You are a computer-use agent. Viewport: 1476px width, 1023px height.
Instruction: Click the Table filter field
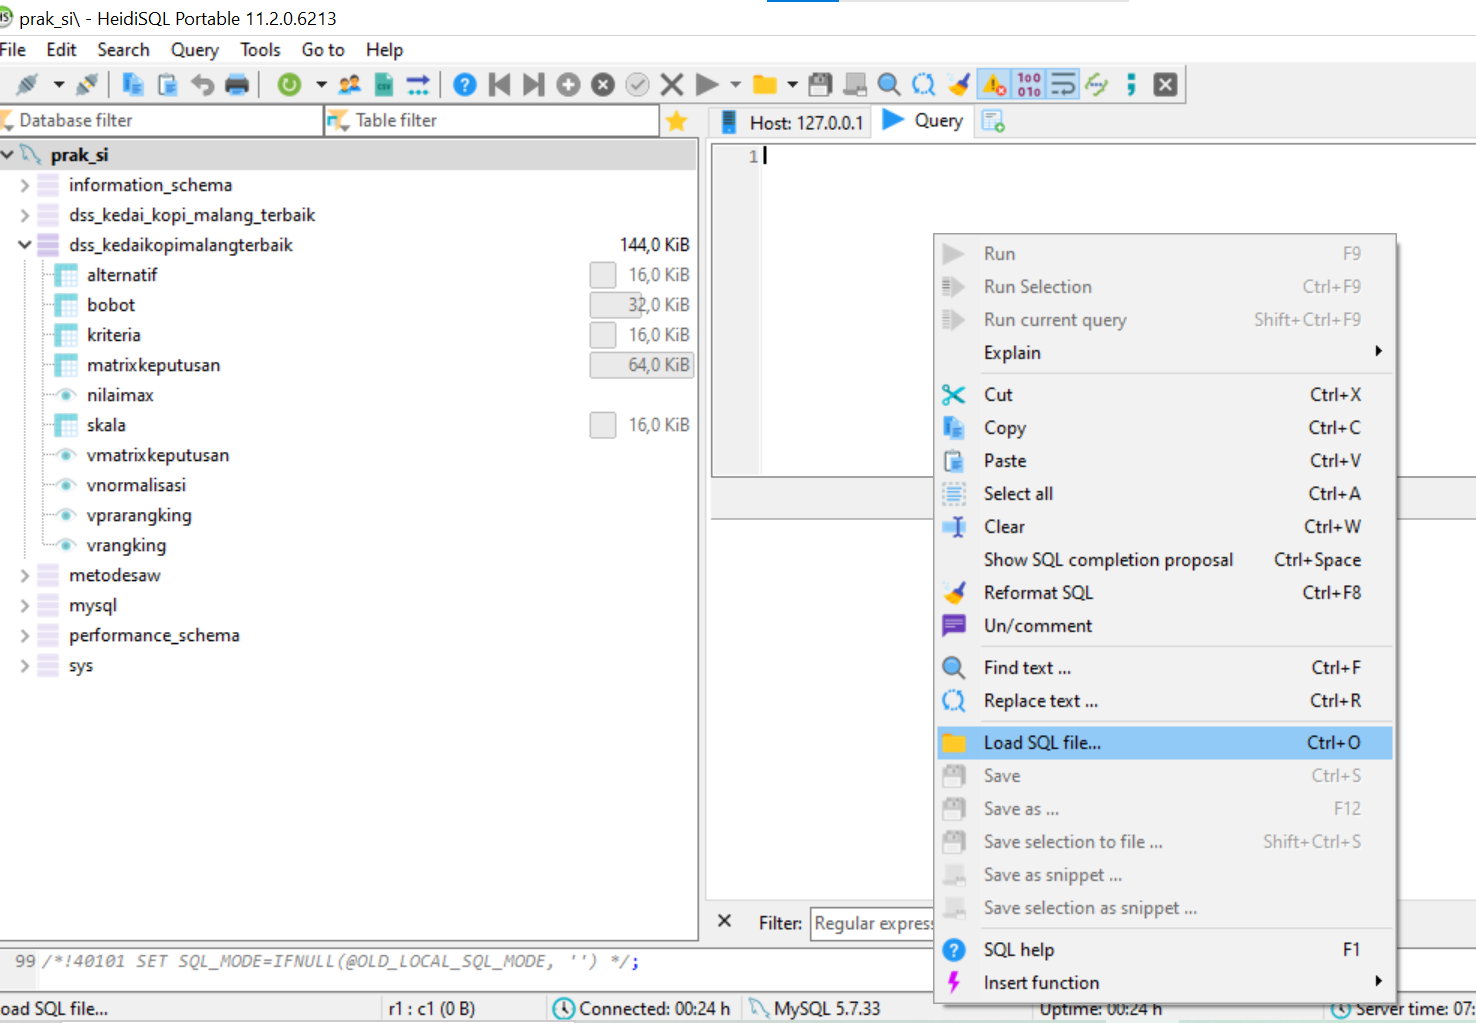(491, 121)
